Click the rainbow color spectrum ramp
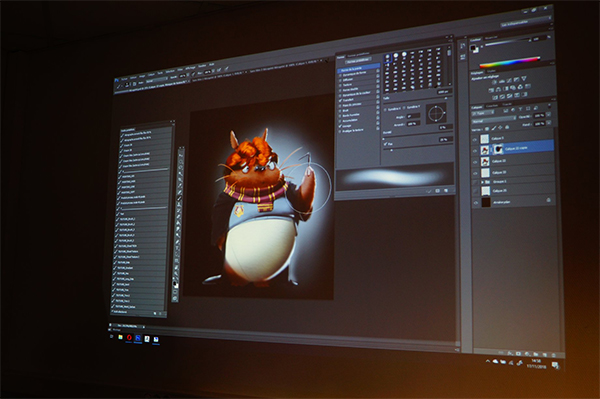 coord(510,62)
